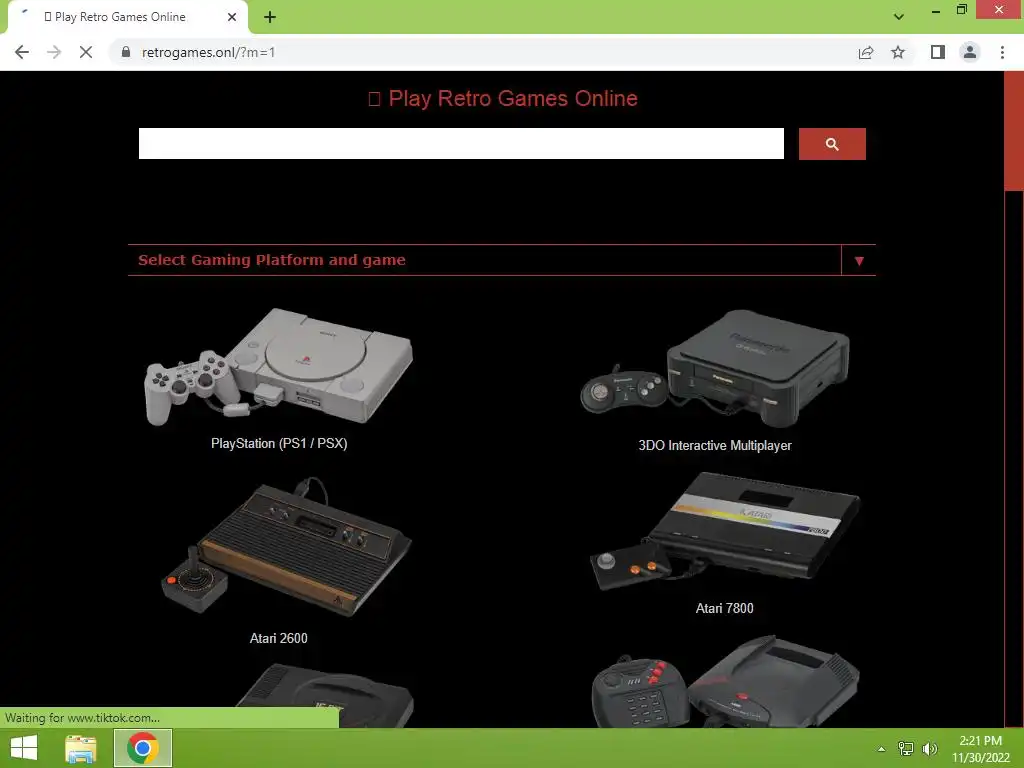Open the tab search chevron

pyautogui.click(x=899, y=17)
